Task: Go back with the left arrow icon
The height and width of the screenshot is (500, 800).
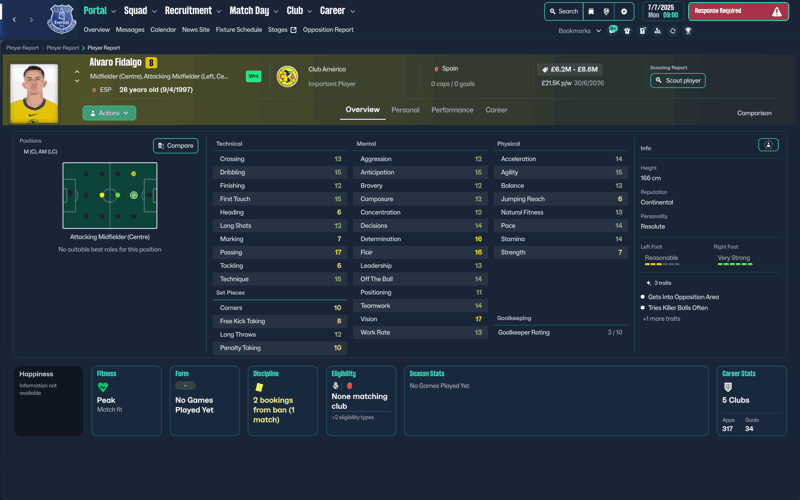Action: [14, 19]
